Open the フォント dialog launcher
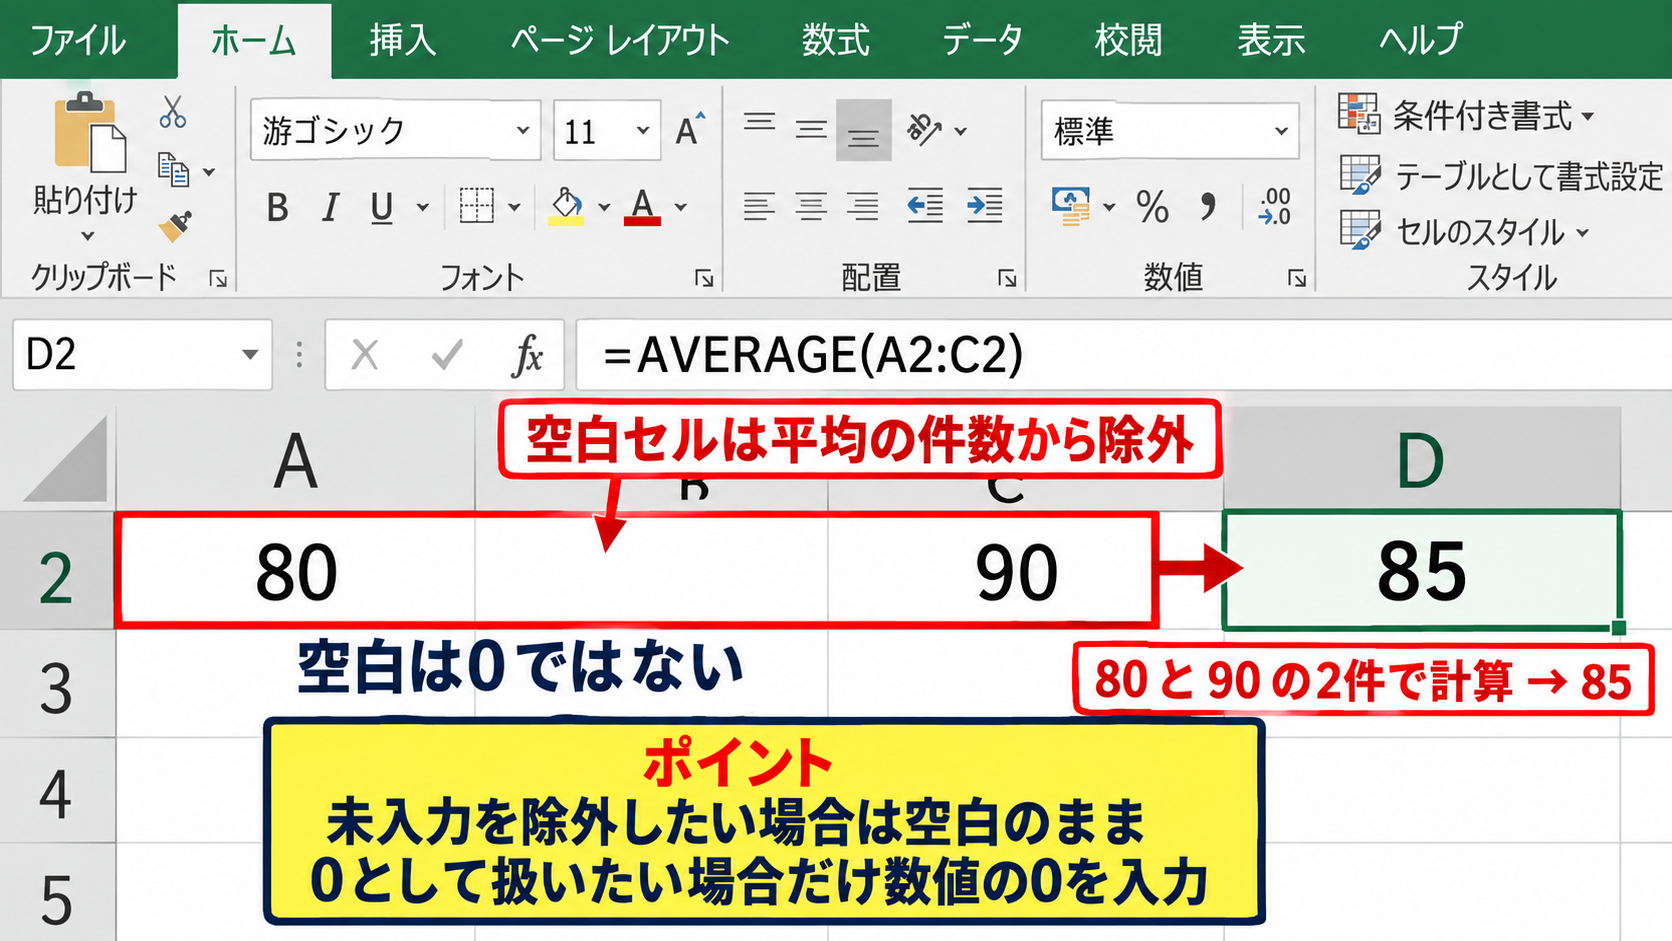Screen dimensions: 1672x941 tap(704, 278)
